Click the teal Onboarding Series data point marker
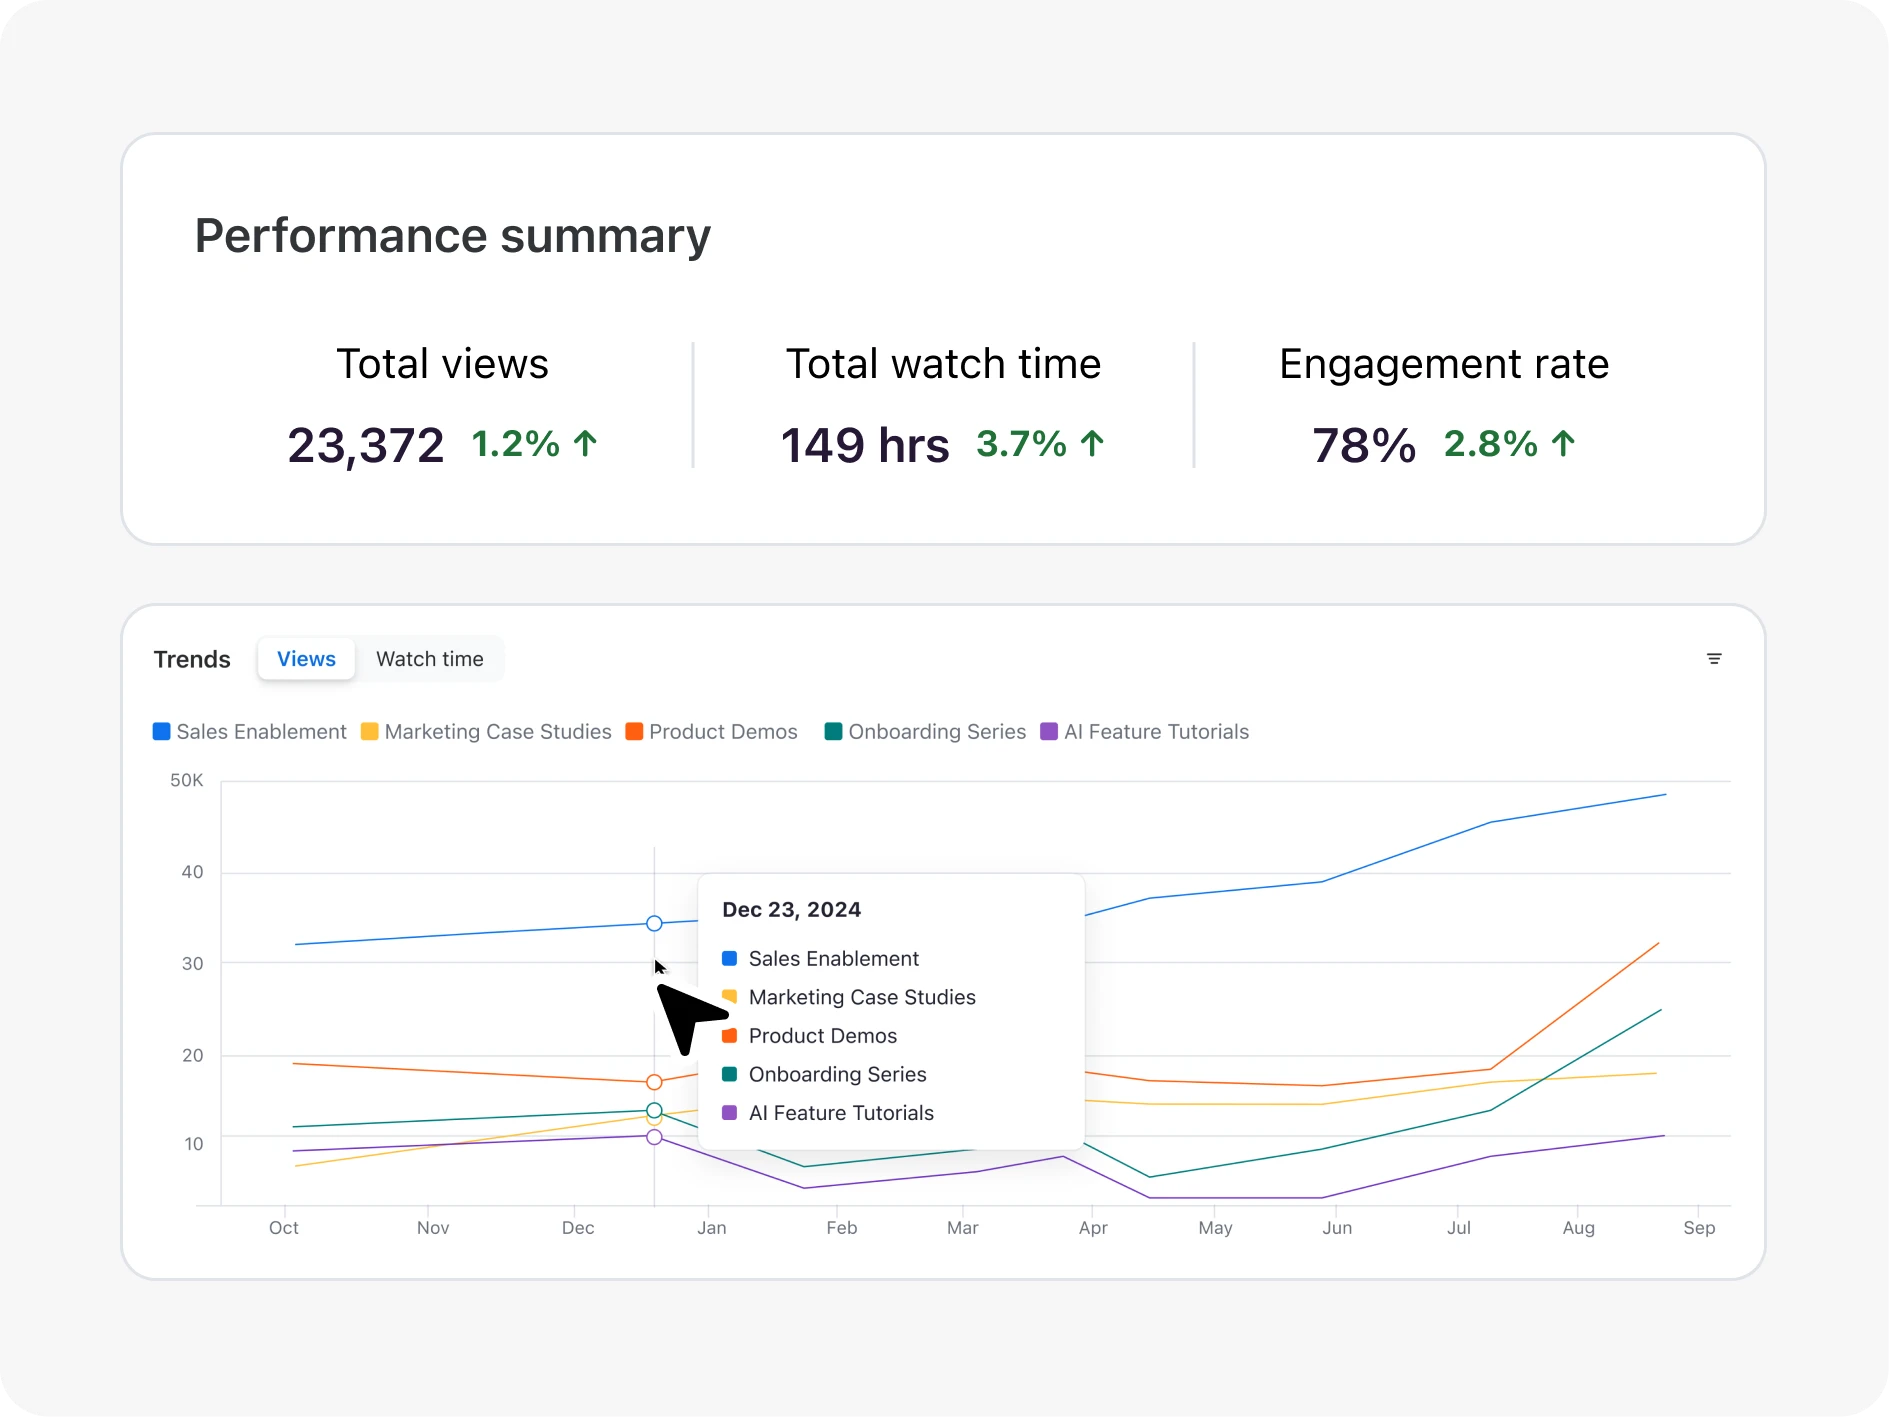 654,1110
